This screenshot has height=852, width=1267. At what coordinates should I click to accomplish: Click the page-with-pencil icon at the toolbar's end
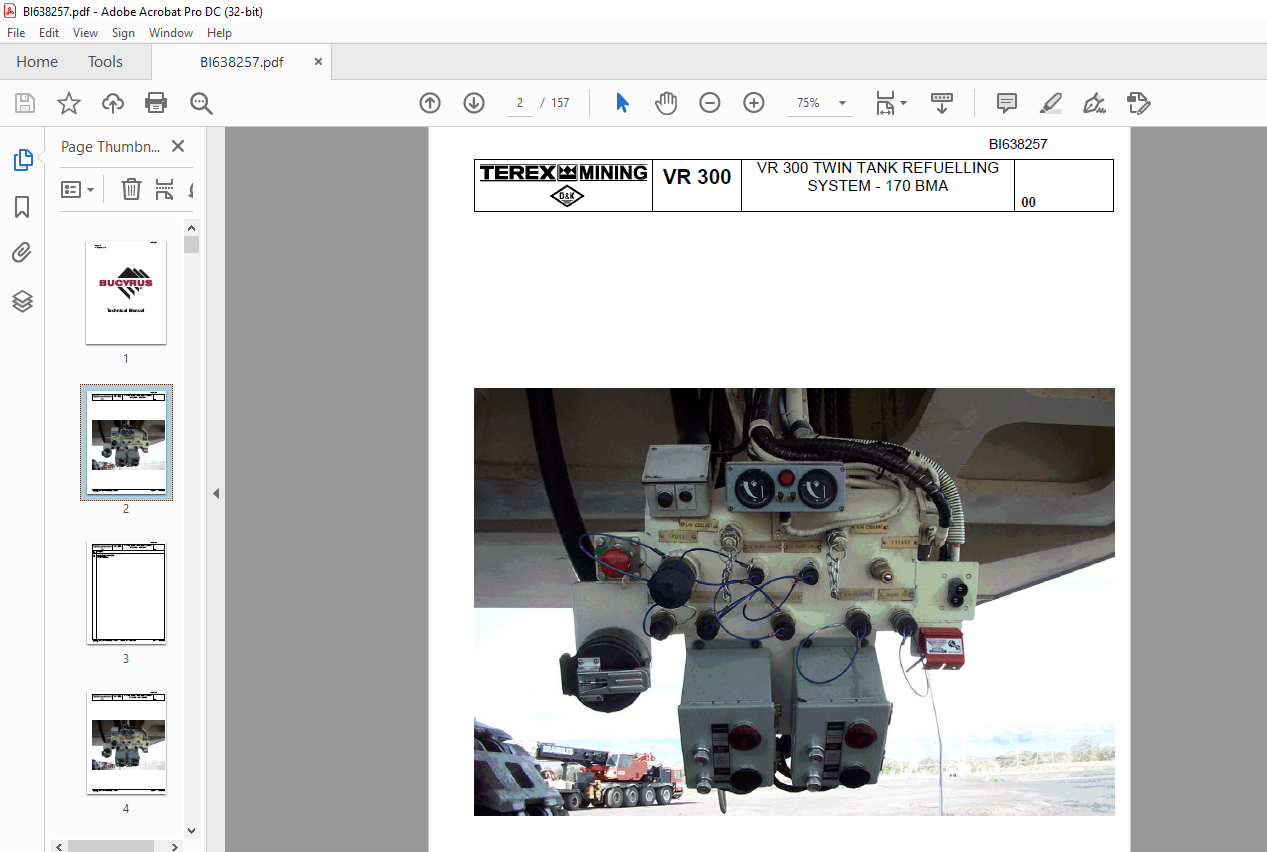[1139, 103]
